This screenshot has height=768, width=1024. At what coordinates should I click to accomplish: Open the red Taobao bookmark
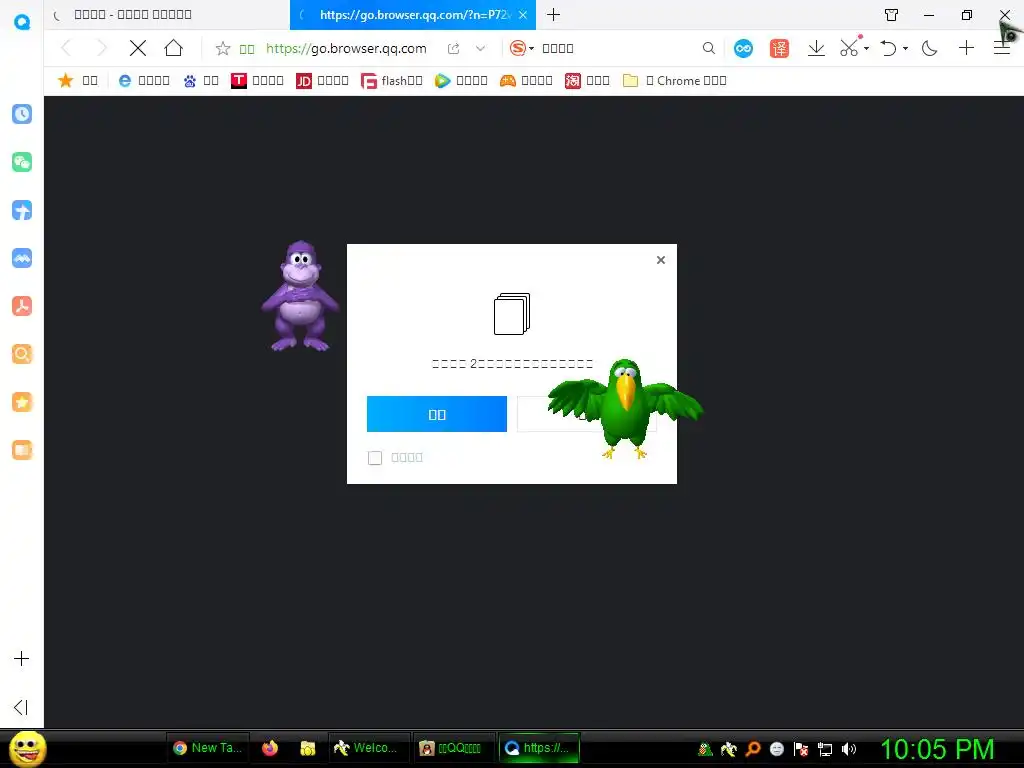(x=587, y=80)
